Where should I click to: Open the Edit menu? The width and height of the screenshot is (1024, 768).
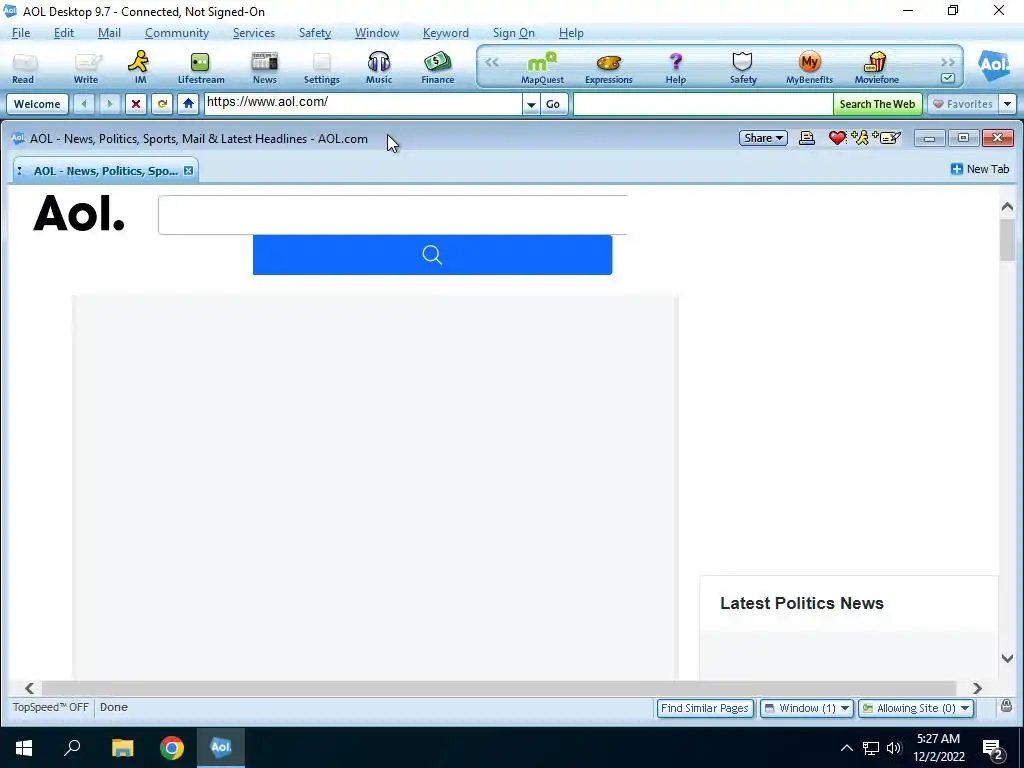[63, 33]
